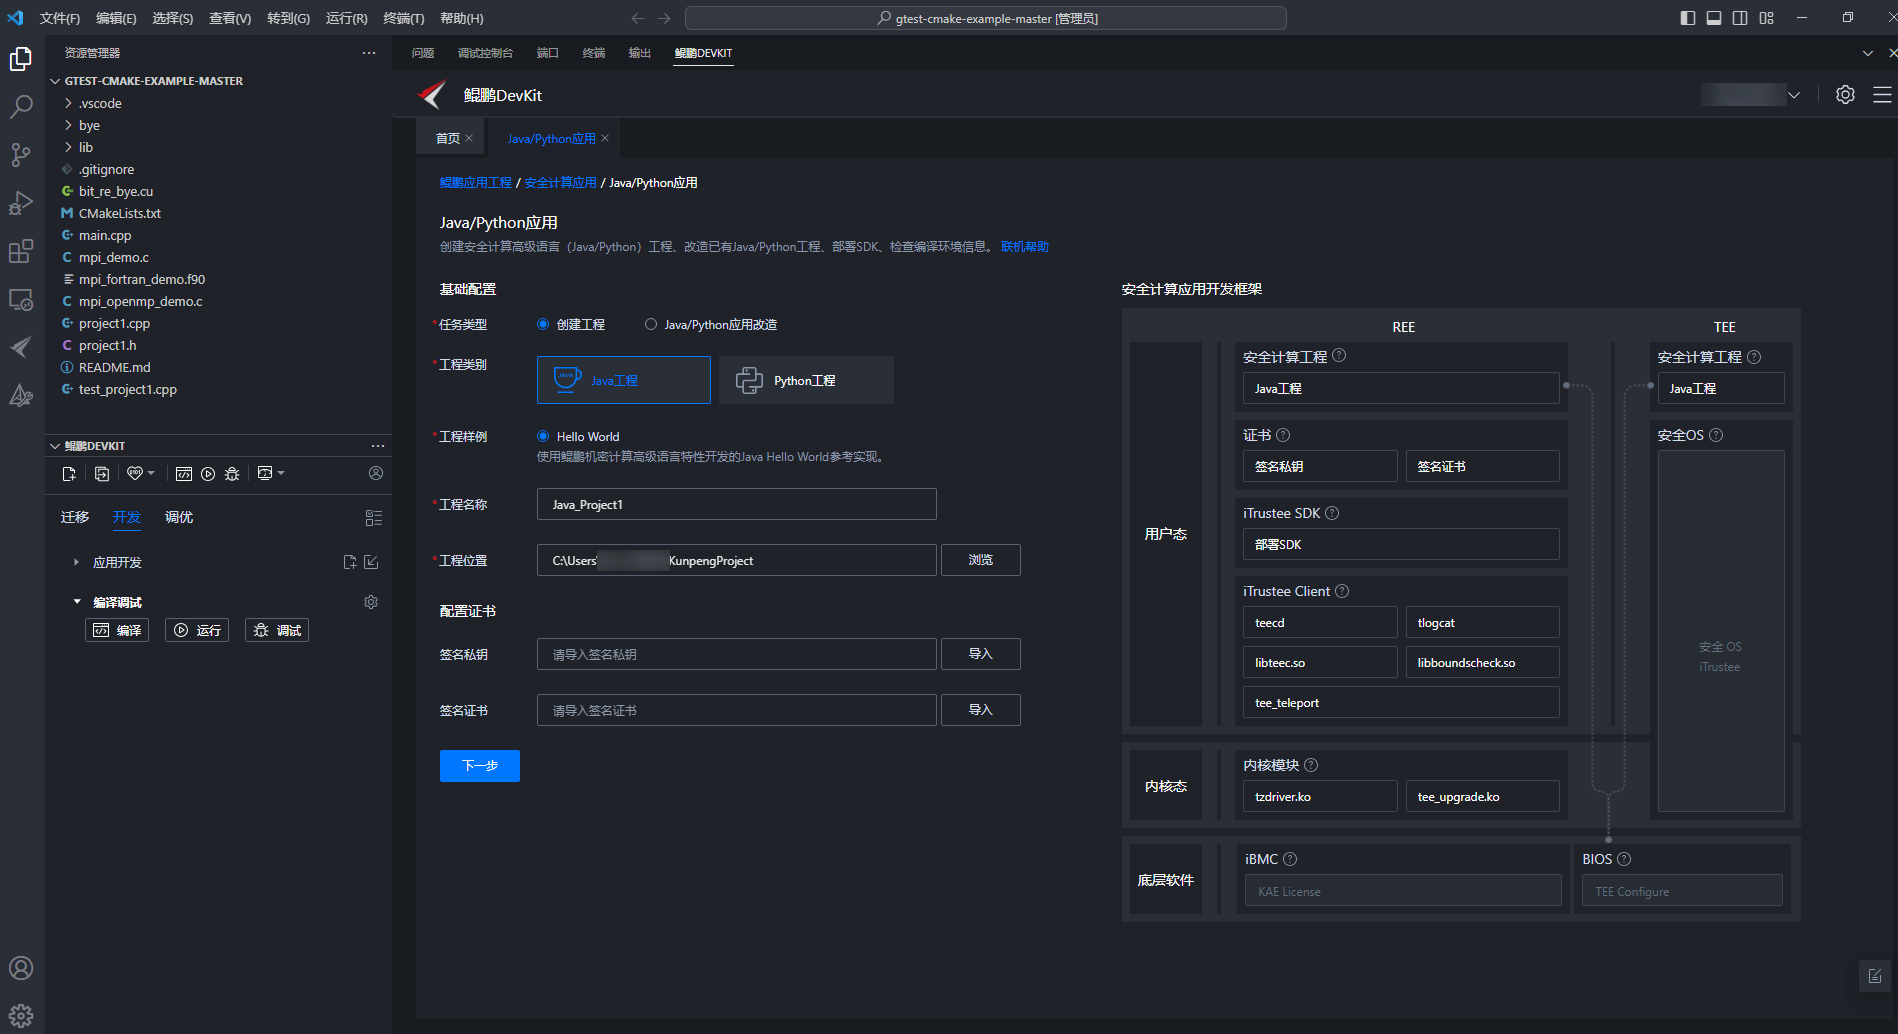The height and width of the screenshot is (1034, 1898).
Task: Open the Search view in activity bar
Action: tap(21, 107)
